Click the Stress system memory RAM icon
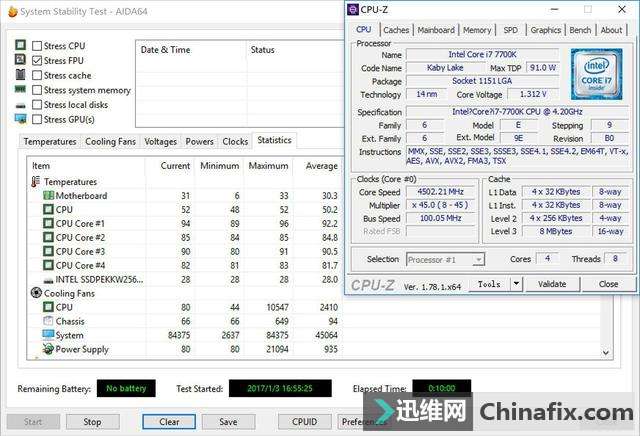This screenshot has width=640, height=436. pos(20,89)
